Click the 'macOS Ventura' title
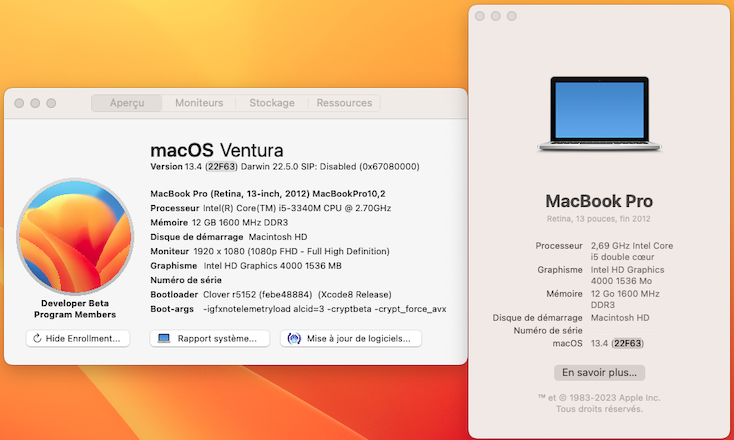The image size is (734, 440). pyautogui.click(x=217, y=150)
